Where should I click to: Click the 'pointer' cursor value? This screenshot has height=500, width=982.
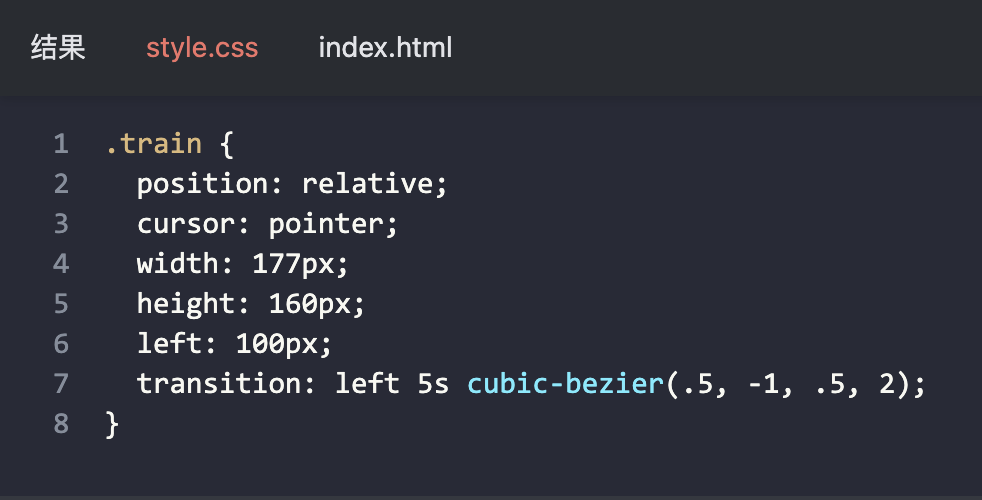click(326, 224)
